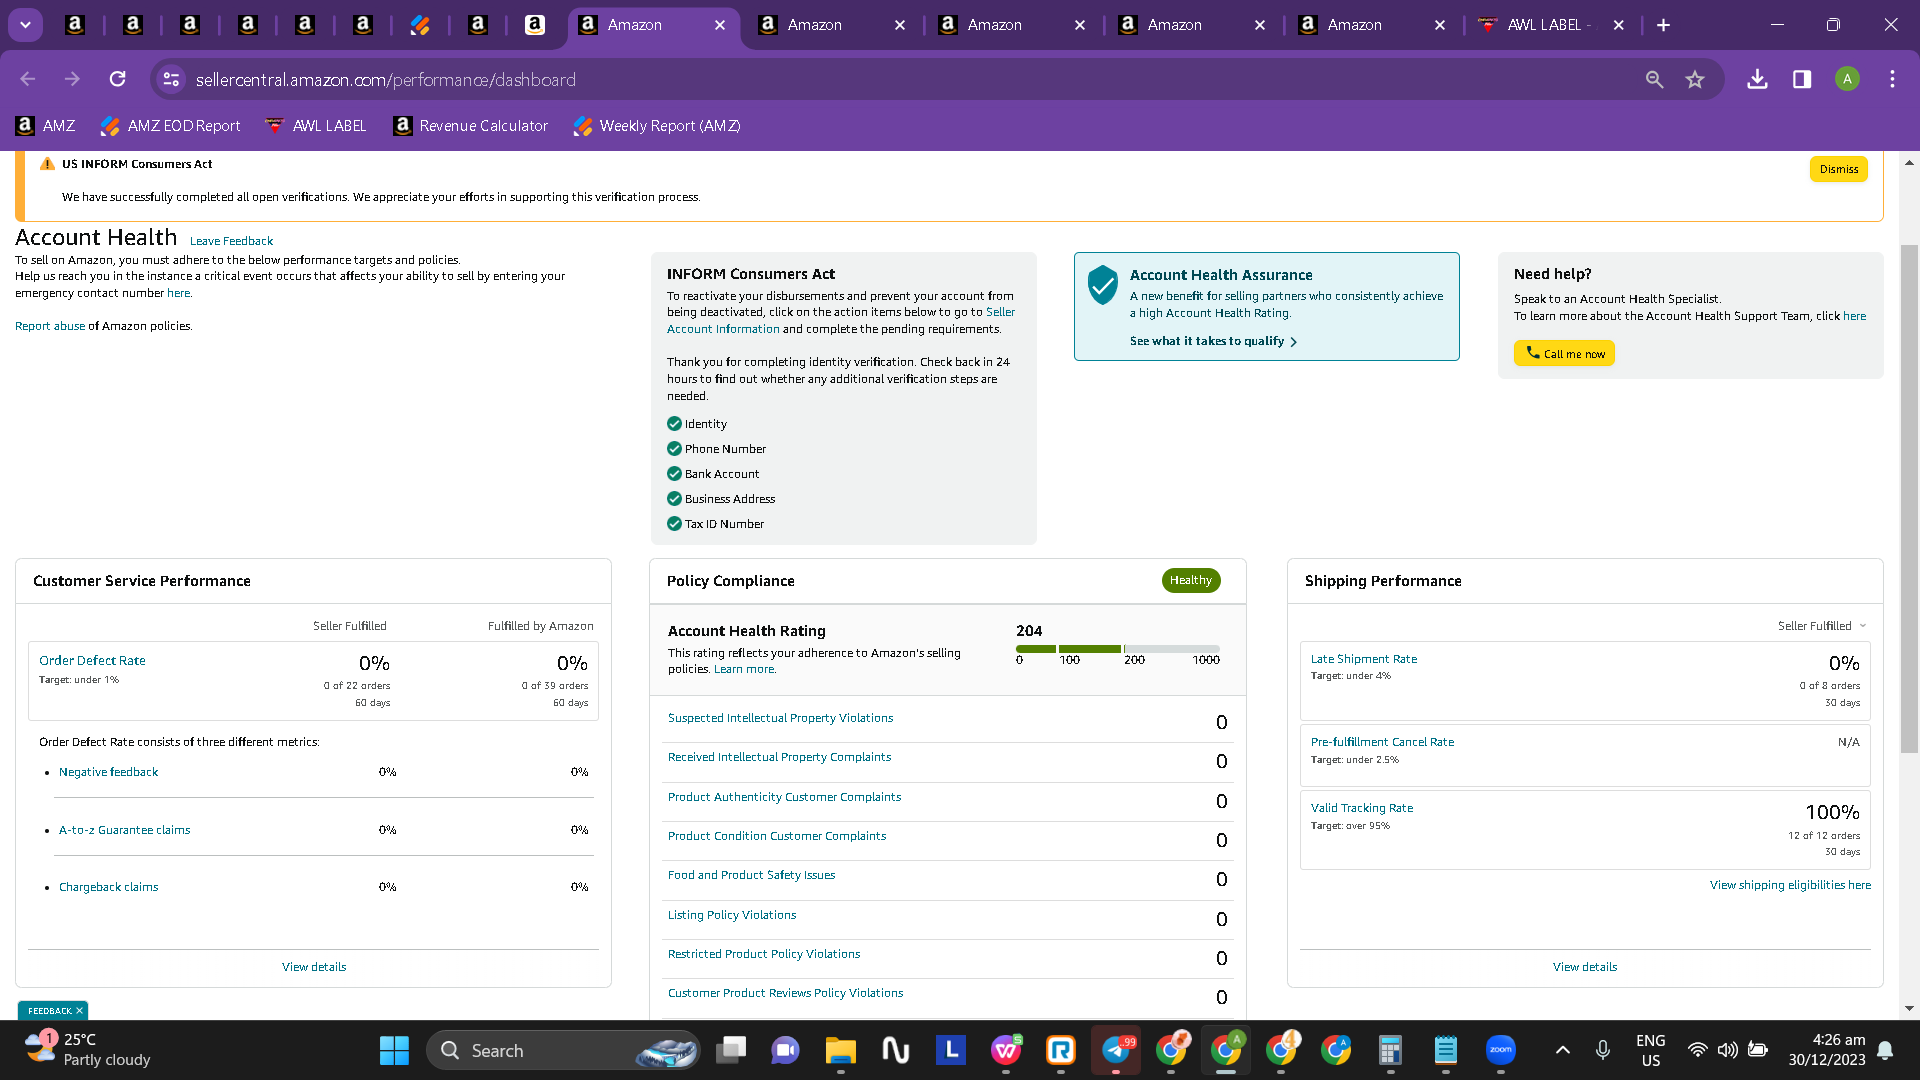This screenshot has height=1080, width=1920.
Task: Open the Order Defect Rate link
Action: pyautogui.click(x=92, y=660)
